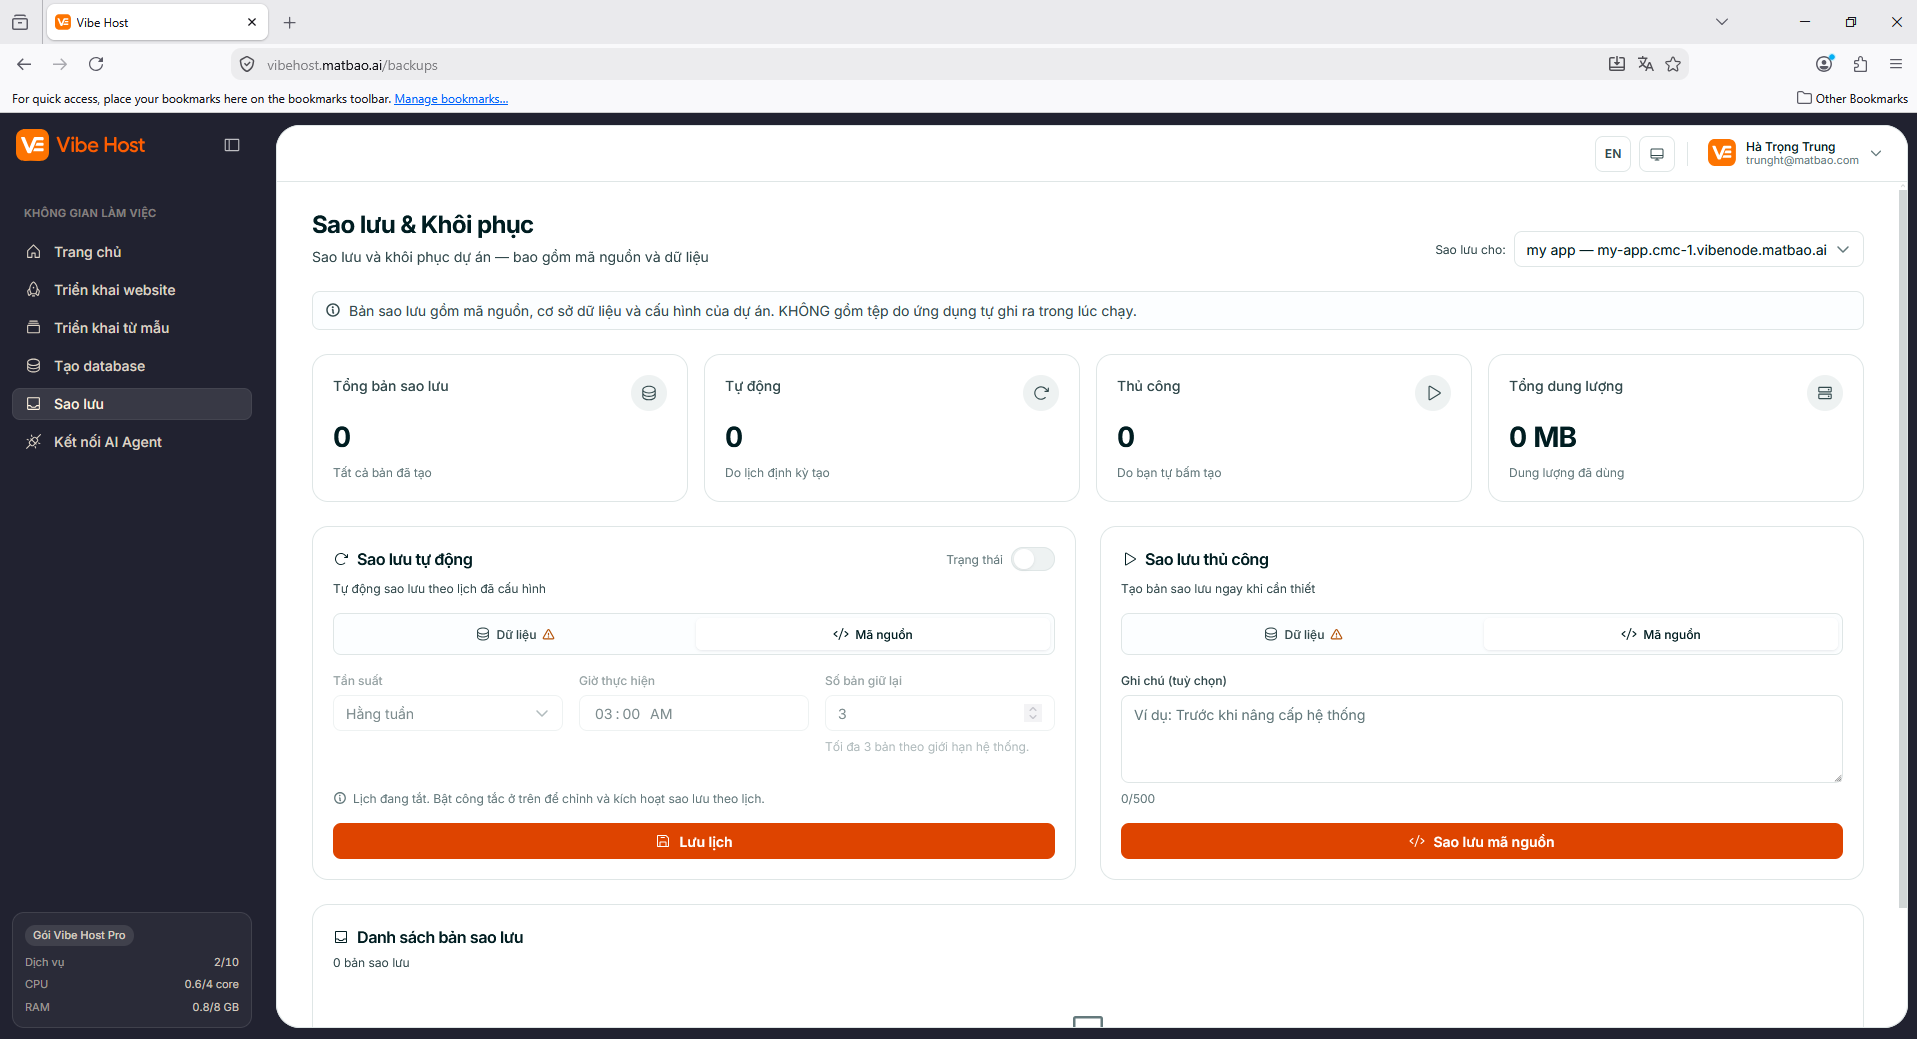This screenshot has height=1039, width=1917.
Task: Click the database icon on Tổng bản sao lưu card
Action: coord(649,393)
